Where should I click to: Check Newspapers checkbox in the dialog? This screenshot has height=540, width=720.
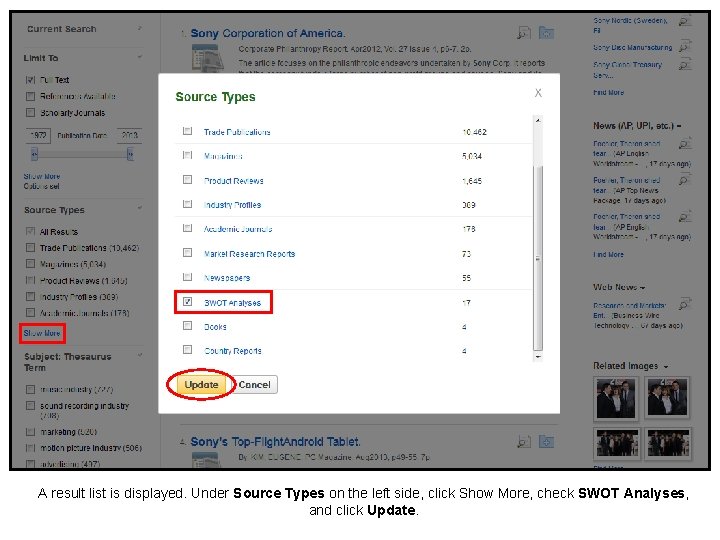(x=187, y=277)
